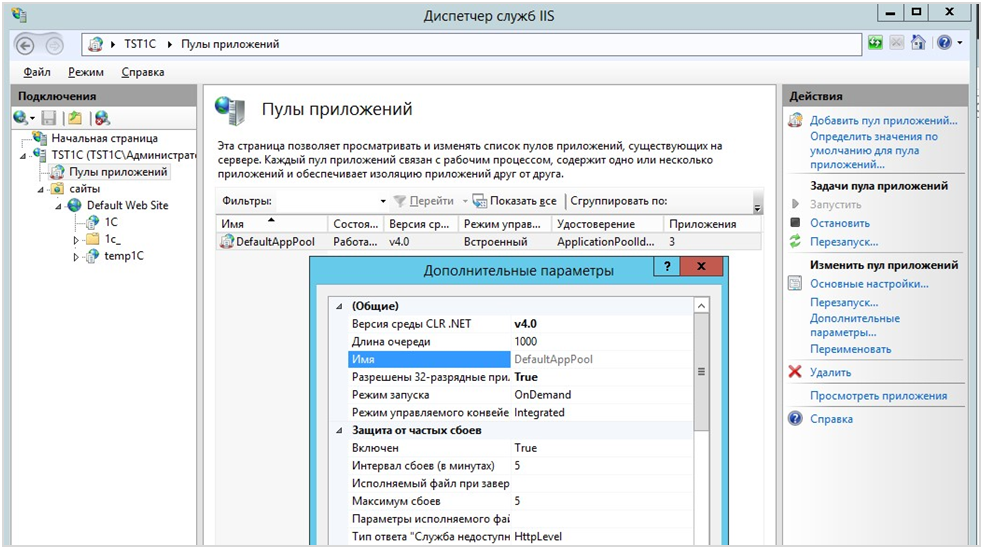
Task: Click the properties dialog vertical scrollbar
Action: [701, 371]
